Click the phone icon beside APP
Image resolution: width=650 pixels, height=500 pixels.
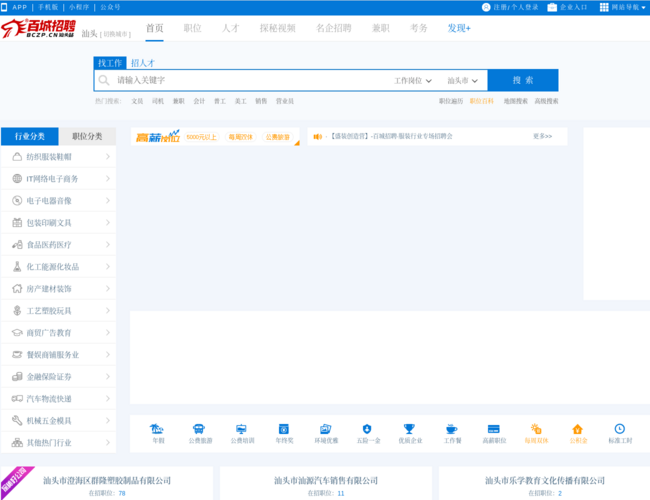4,7
